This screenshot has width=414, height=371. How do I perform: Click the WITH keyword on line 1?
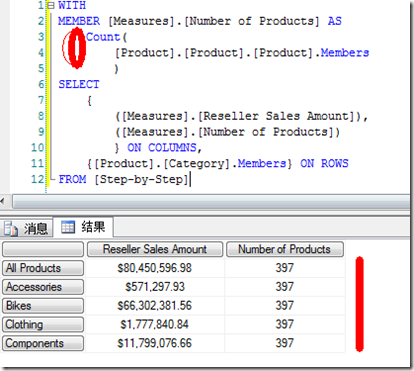72,5
